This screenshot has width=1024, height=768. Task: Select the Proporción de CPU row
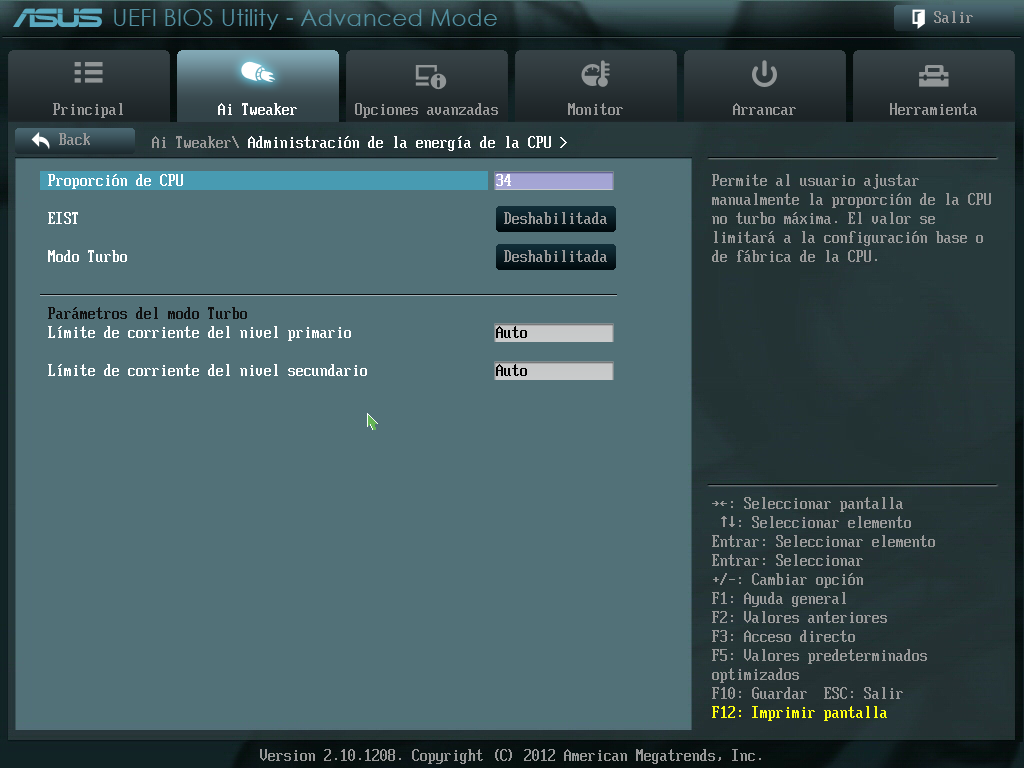point(264,181)
